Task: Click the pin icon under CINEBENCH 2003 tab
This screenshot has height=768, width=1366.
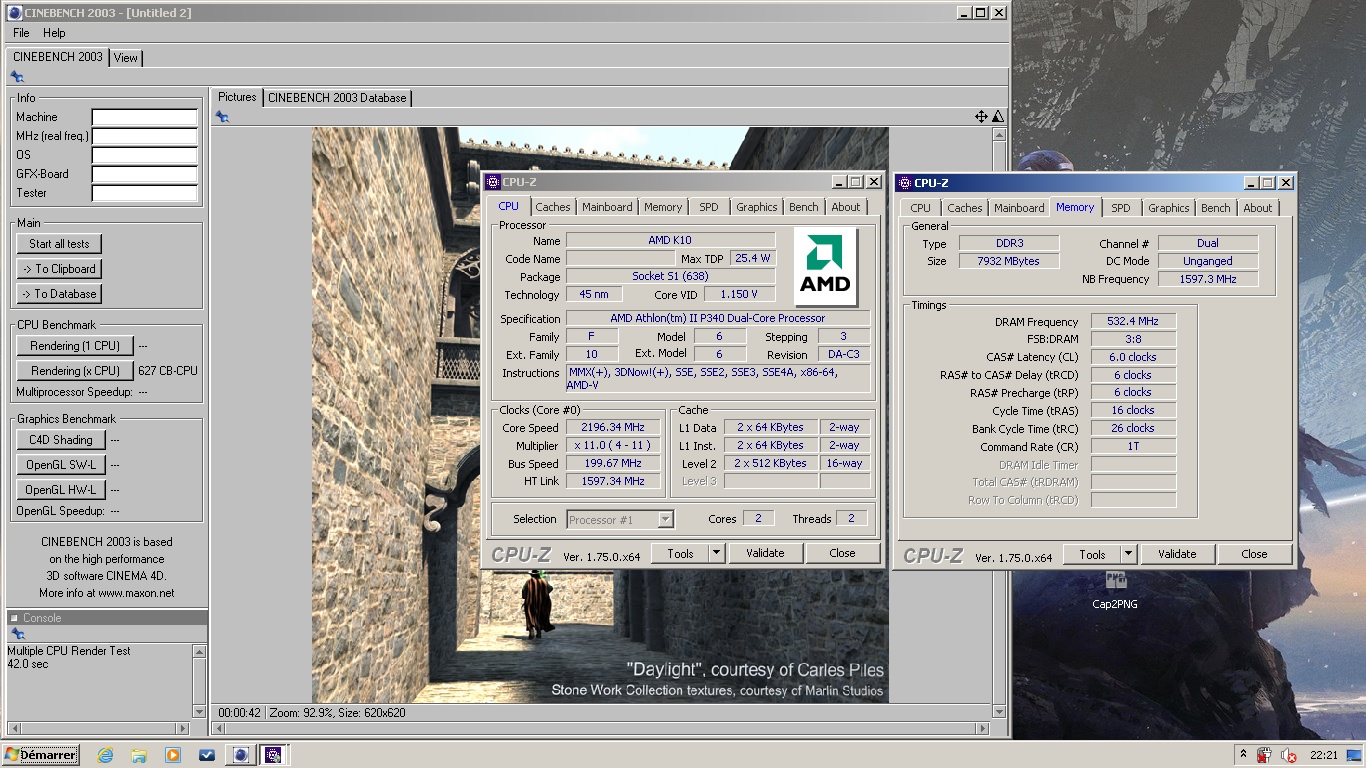Action: [17, 77]
